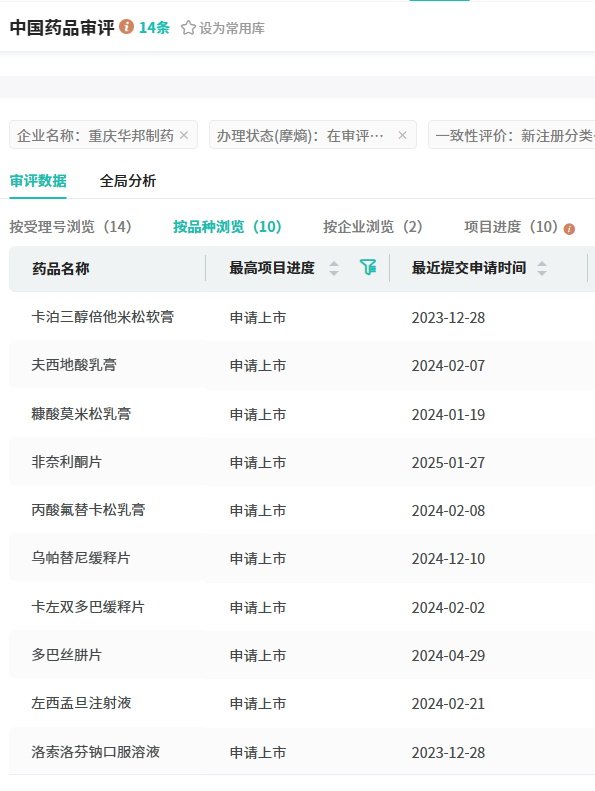Viewport: 595px width, 791px height.
Task: Open 项目进度 (10) view
Action: click(x=511, y=227)
